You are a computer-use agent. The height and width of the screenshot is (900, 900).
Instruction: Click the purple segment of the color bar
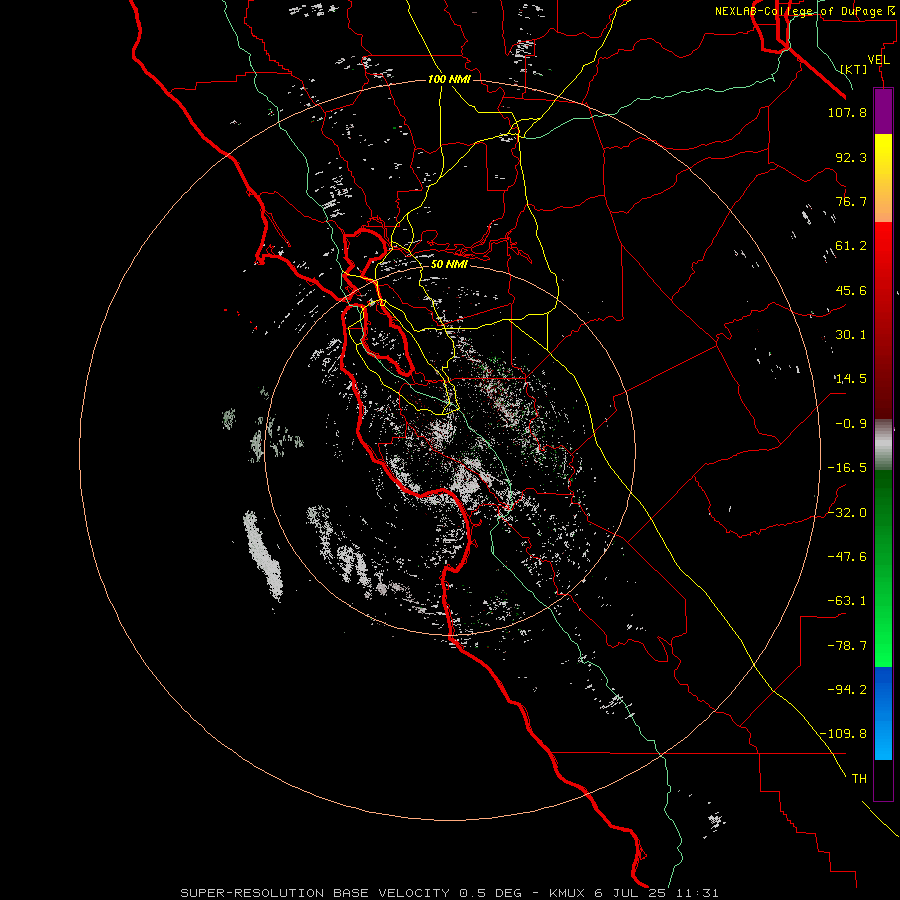point(883,111)
